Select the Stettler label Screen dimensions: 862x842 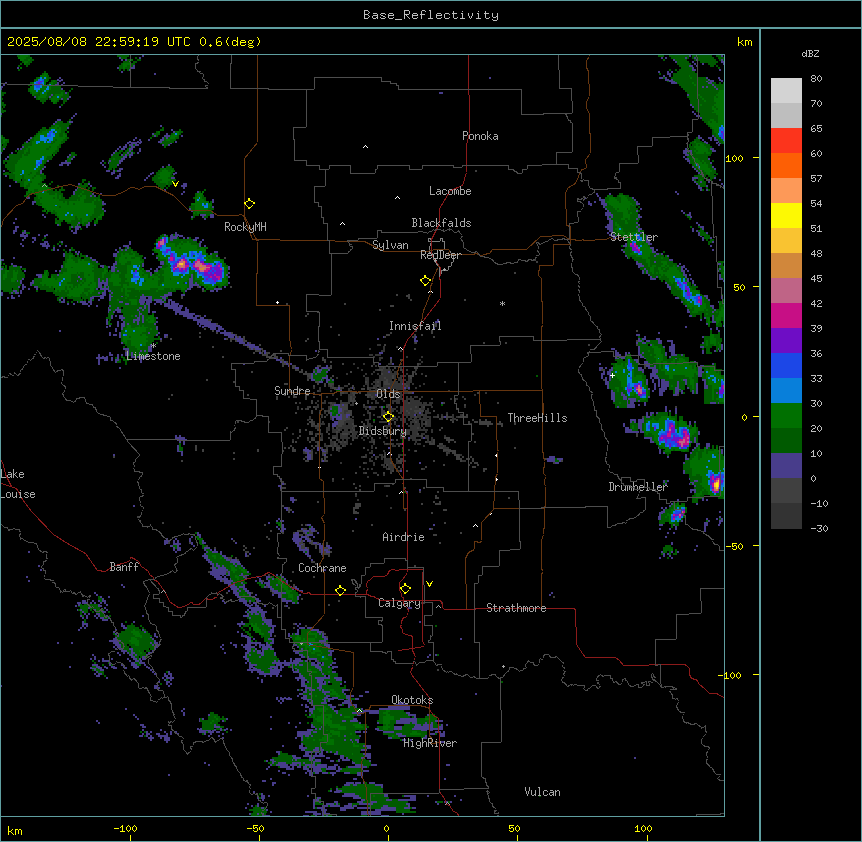pos(634,237)
